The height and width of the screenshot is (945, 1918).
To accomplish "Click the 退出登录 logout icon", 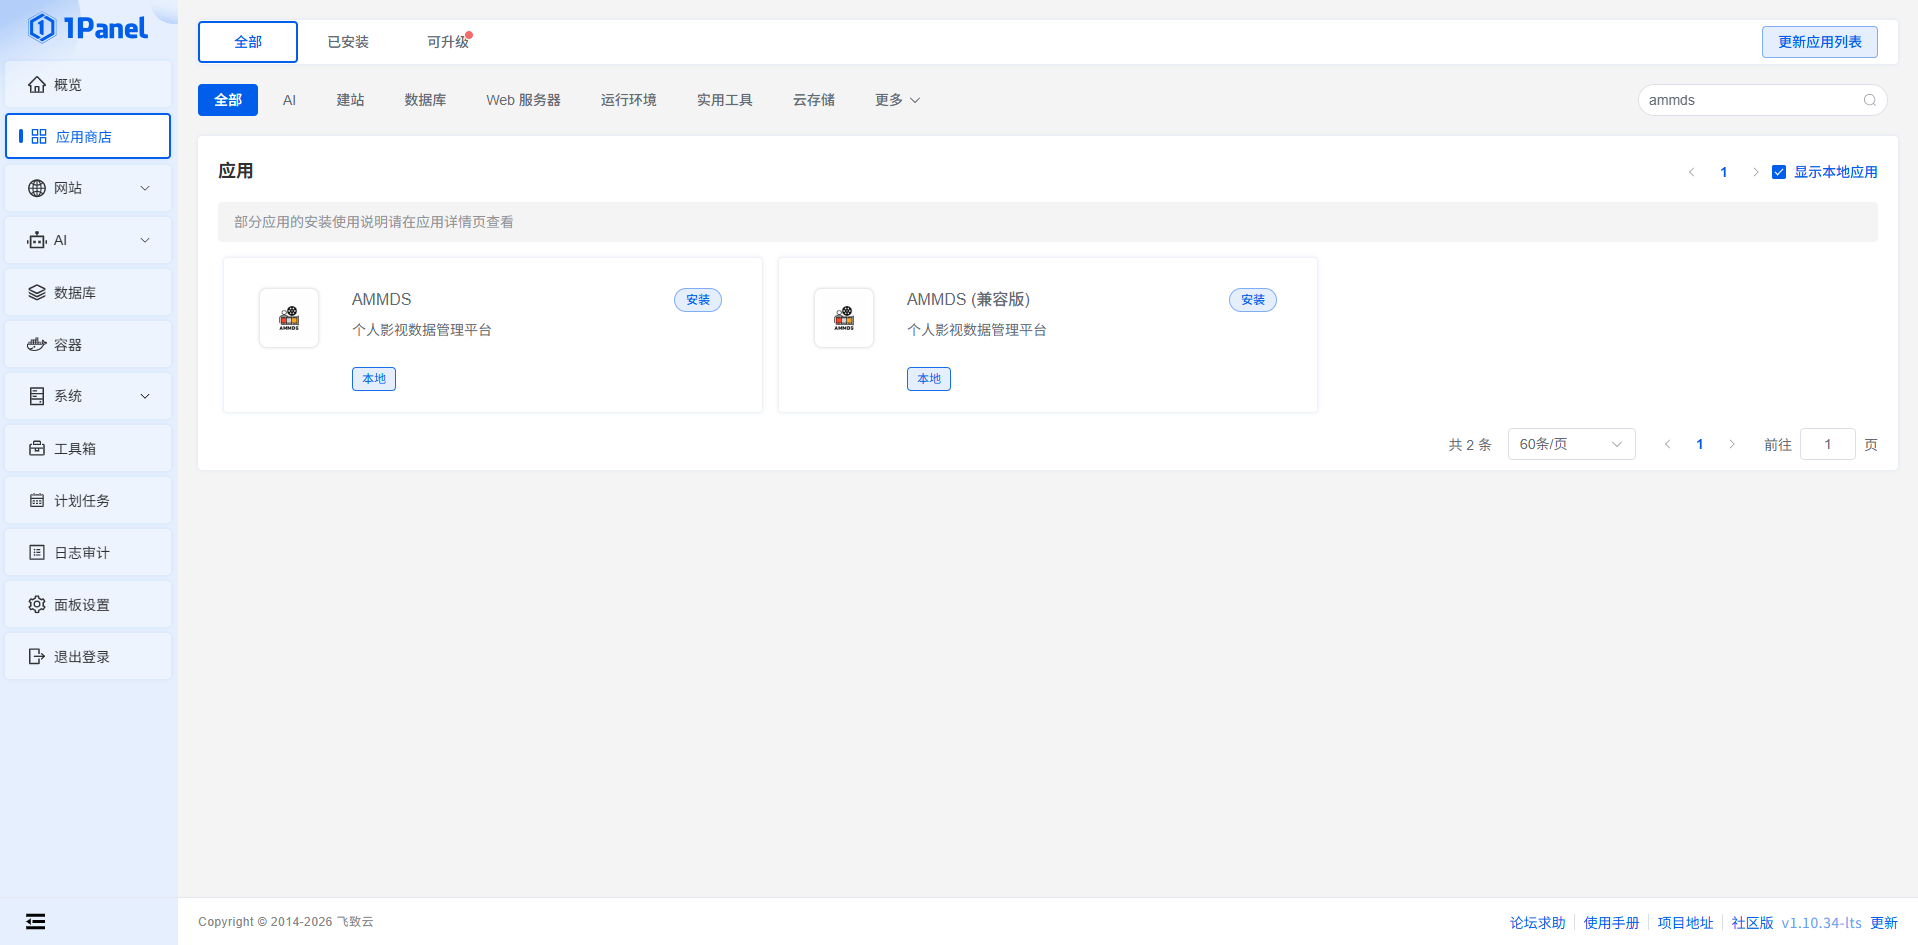I will (x=37, y=657).
